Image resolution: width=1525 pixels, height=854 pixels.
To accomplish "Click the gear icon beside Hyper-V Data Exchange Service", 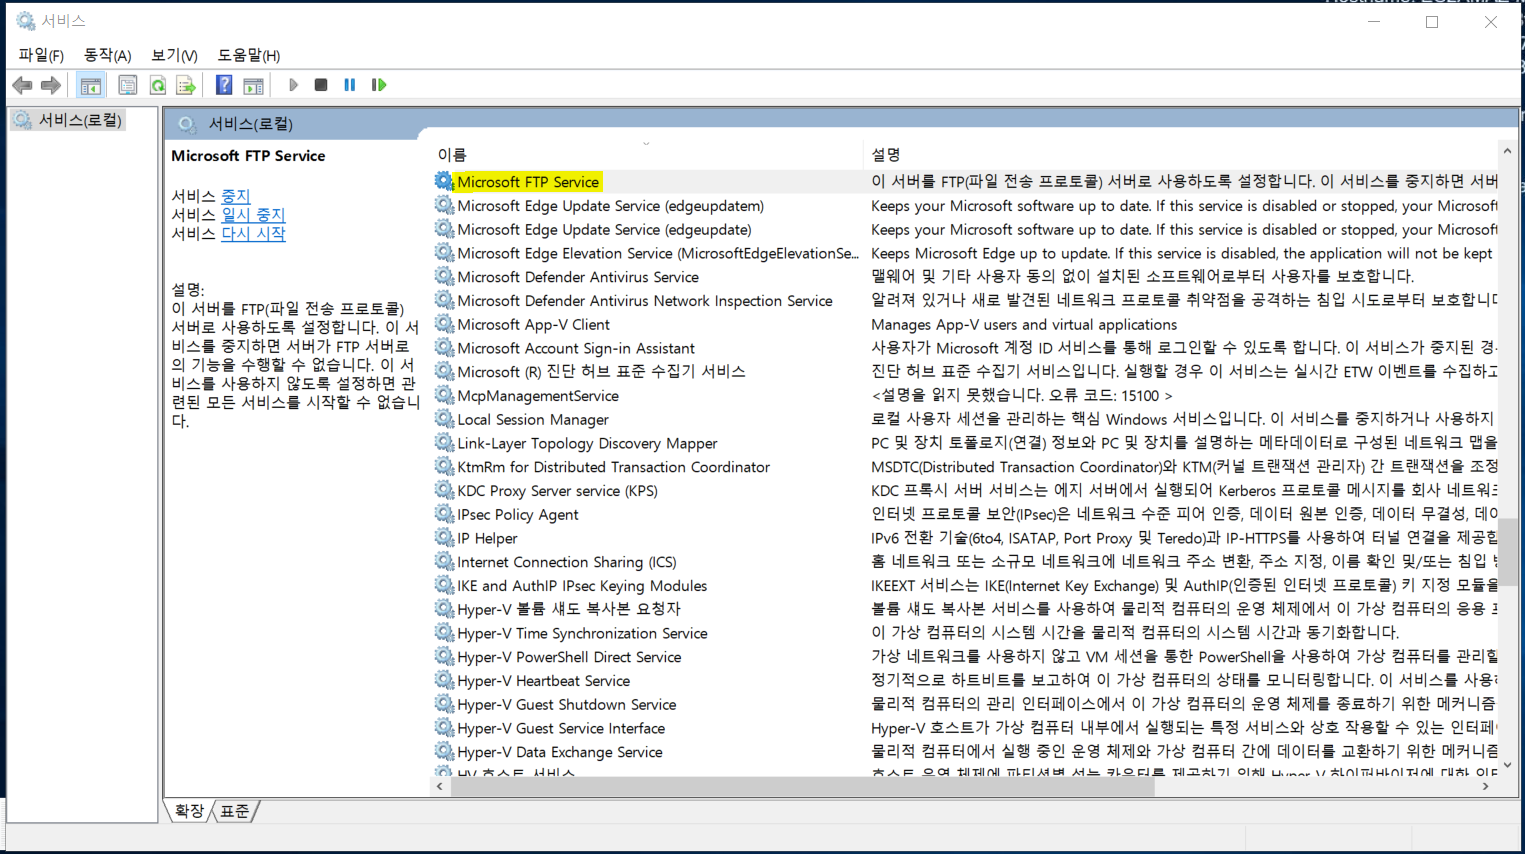I will click(444, 752).
